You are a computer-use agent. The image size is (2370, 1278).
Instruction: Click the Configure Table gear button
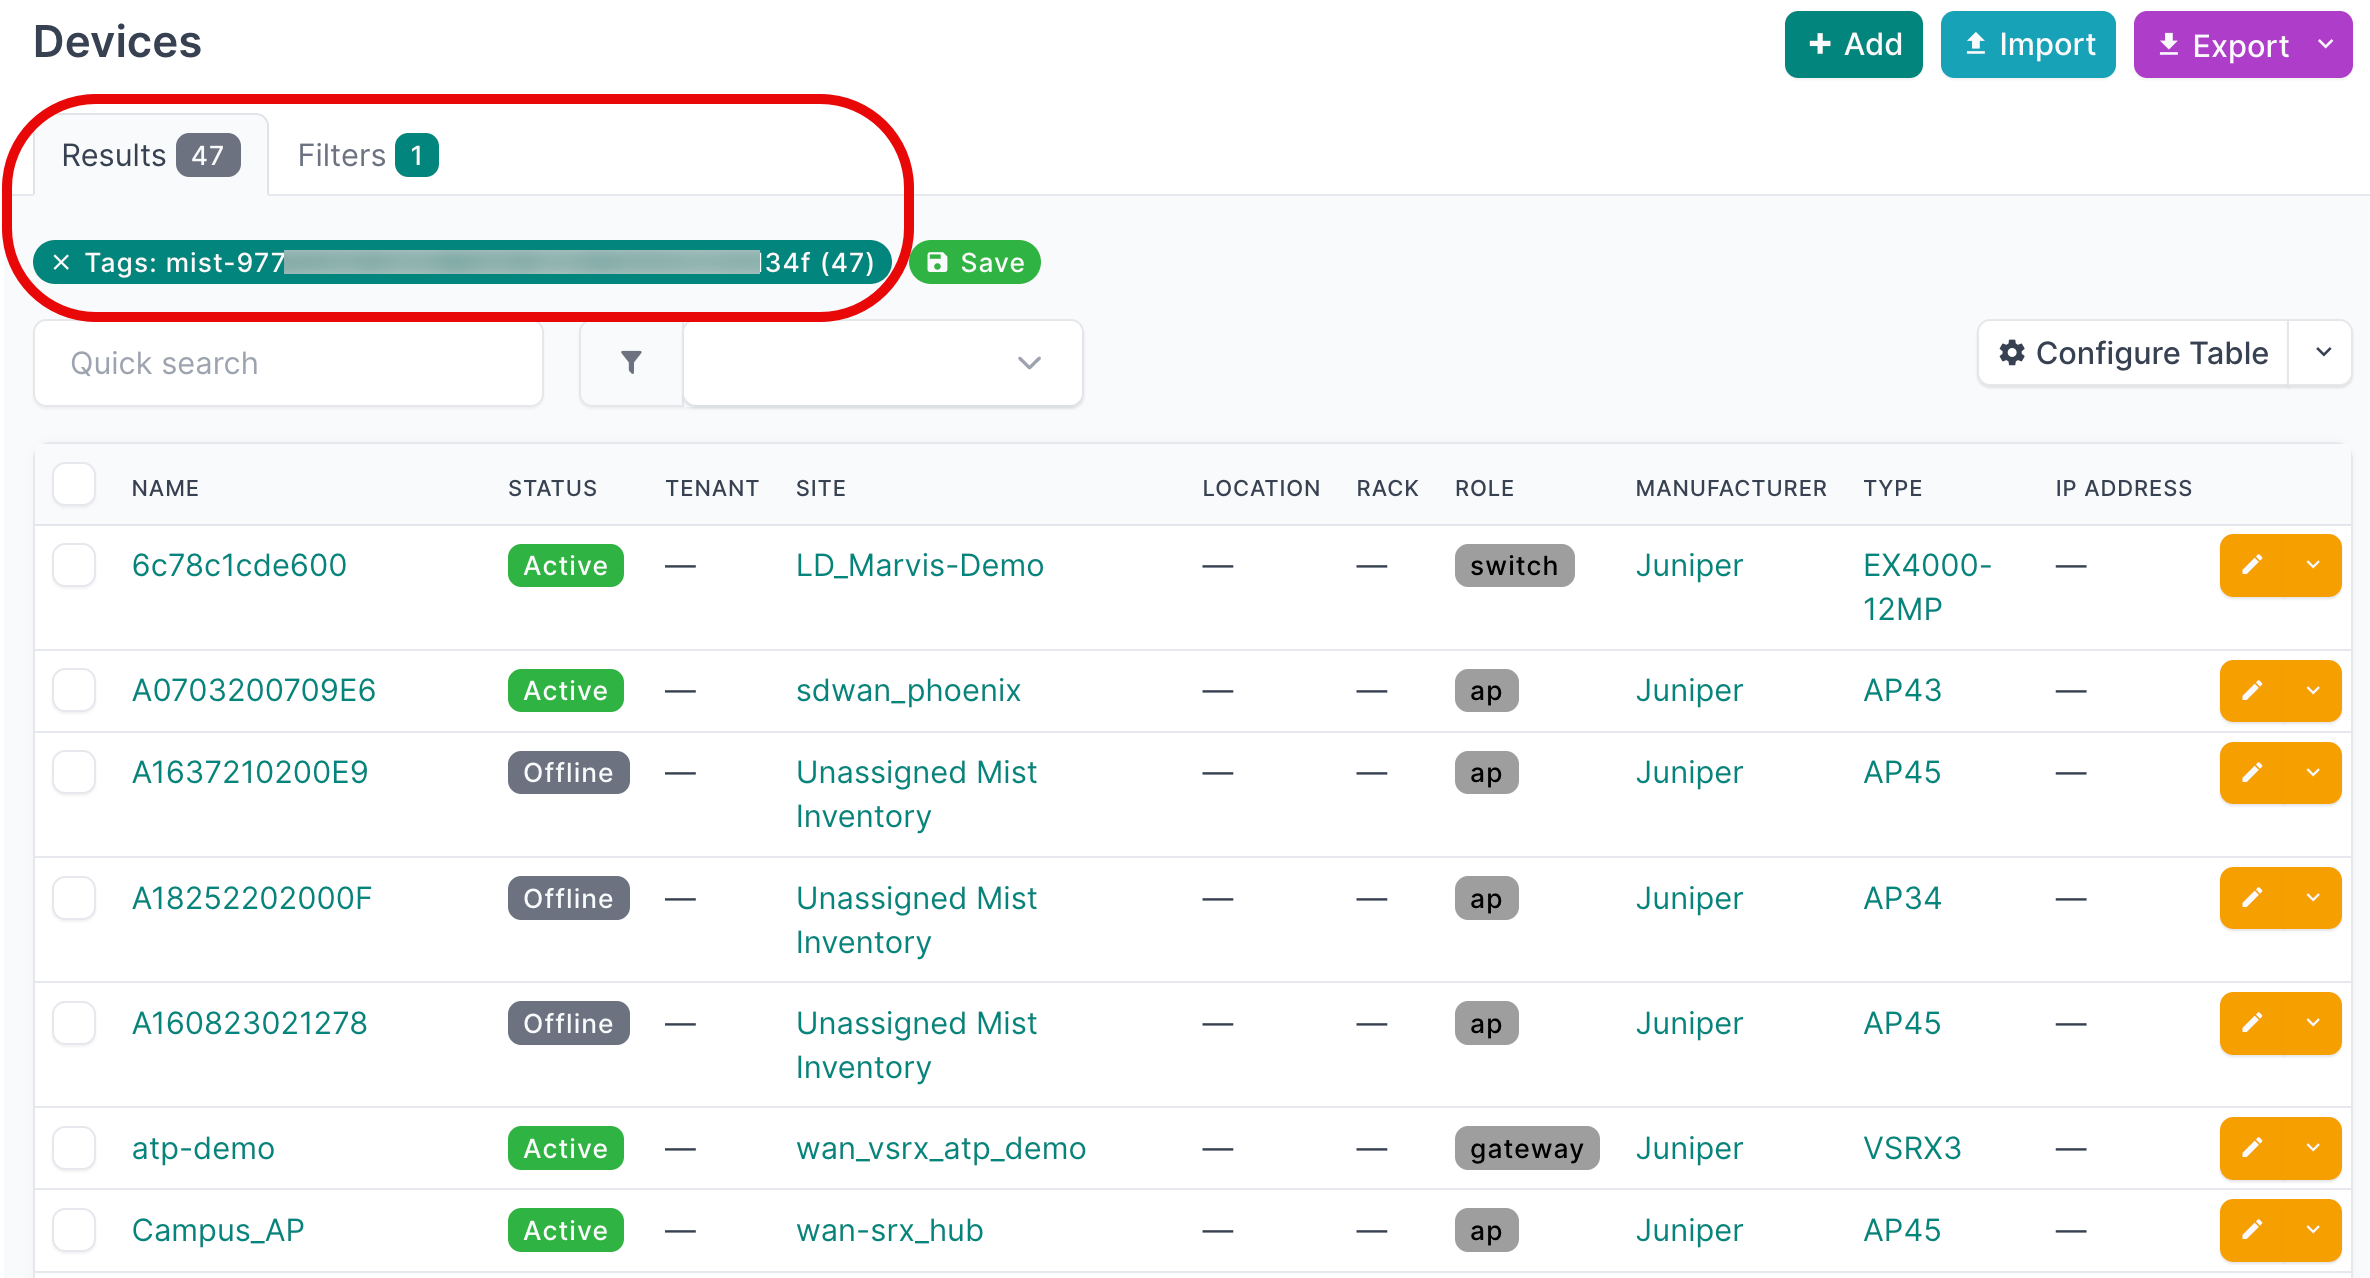pyautogui.click(x=2133, y=353)
